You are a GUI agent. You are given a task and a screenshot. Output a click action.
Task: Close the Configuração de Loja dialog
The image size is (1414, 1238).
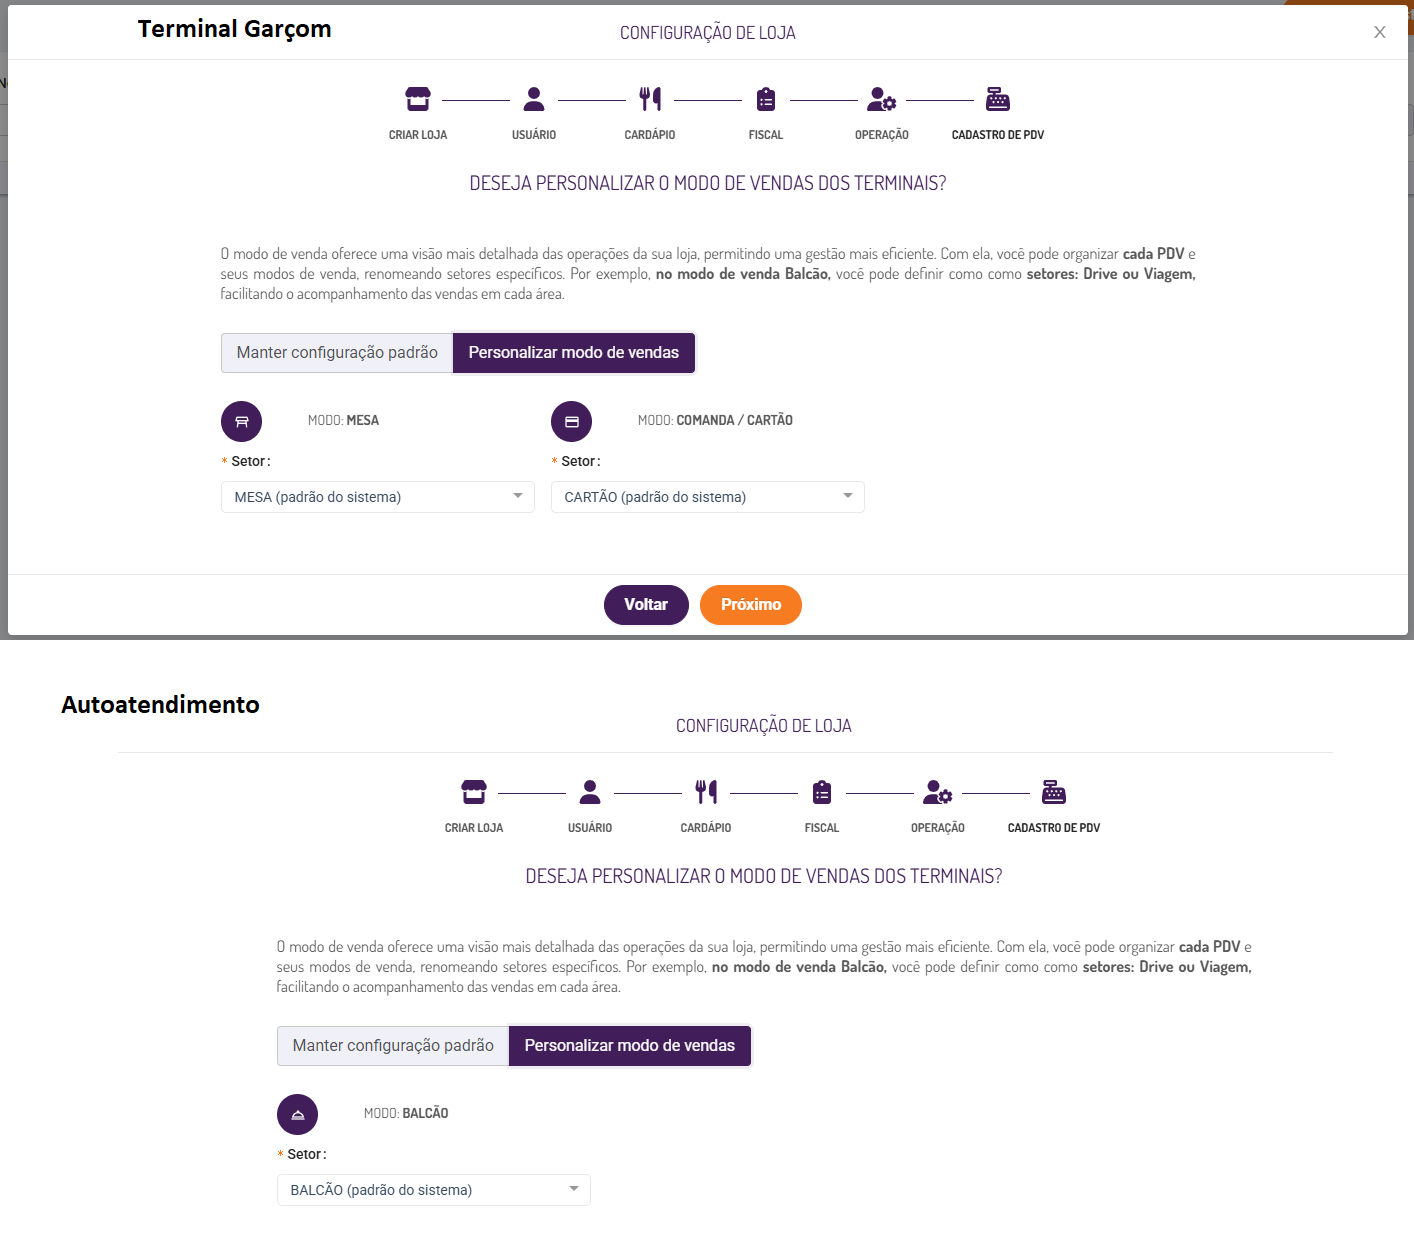coord(1379,32)
